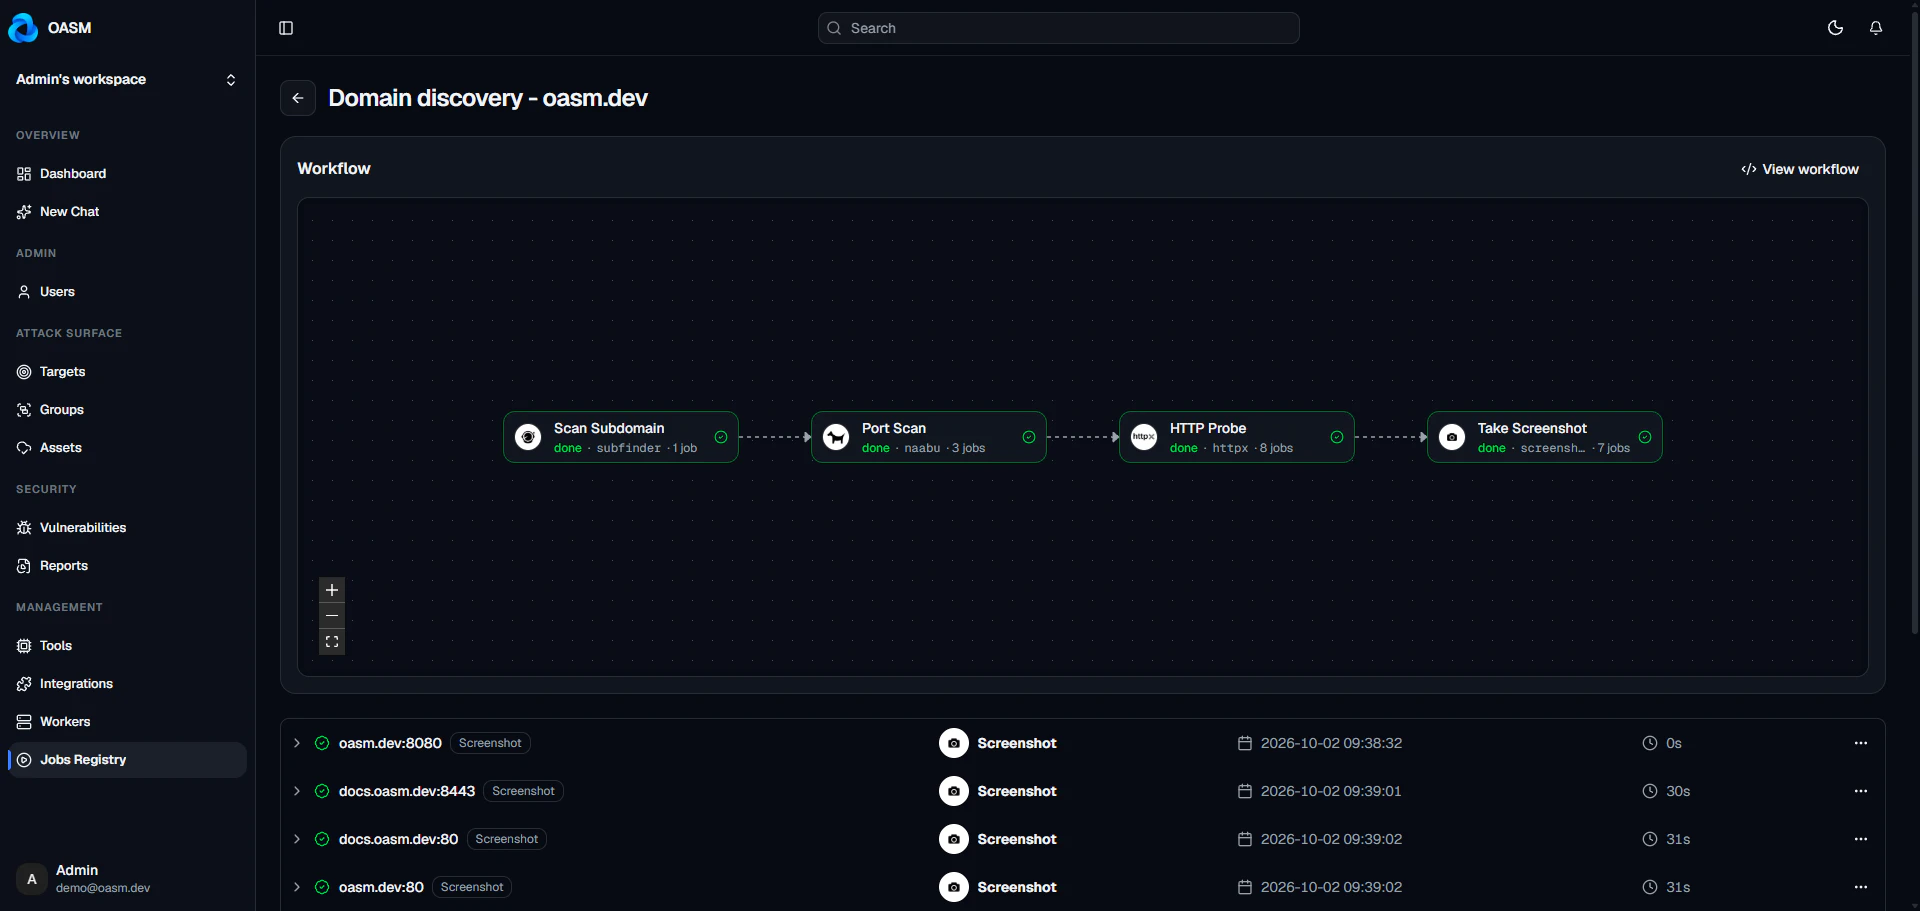Select the Take Screenshot workflow node
The height and width of the screenshot is (911, 1920).
1545,437
